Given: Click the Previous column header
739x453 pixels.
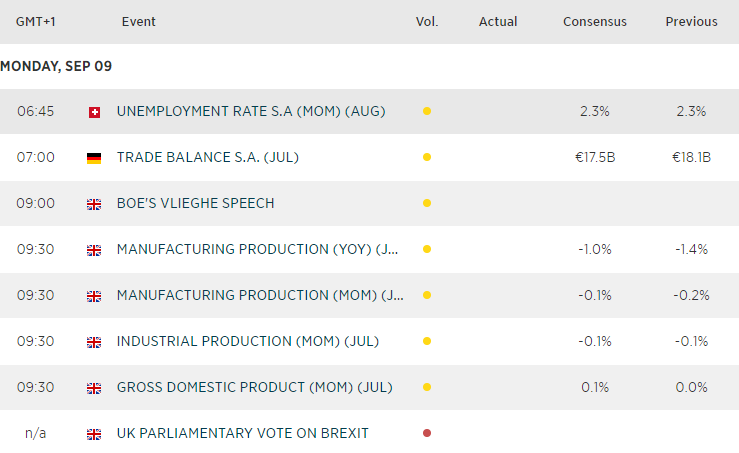Looking at the screenshot, I should (691, 22).
